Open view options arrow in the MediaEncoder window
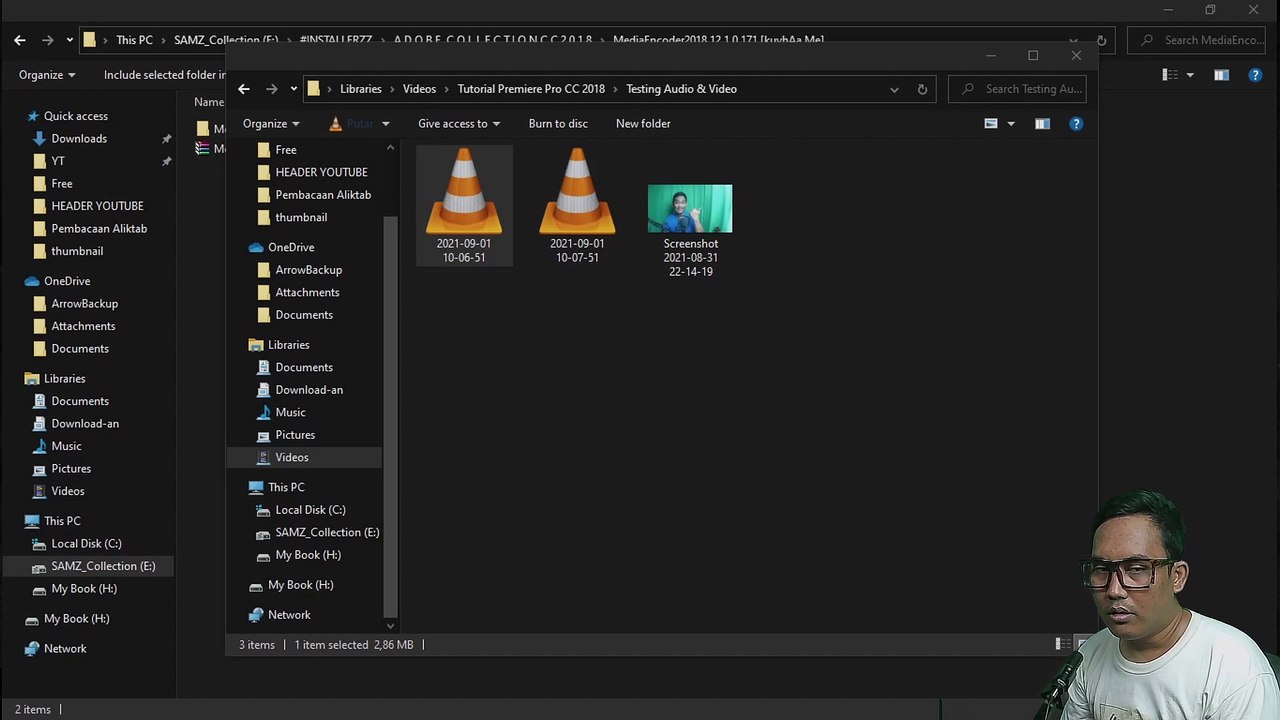 [x=1190, y=75]
